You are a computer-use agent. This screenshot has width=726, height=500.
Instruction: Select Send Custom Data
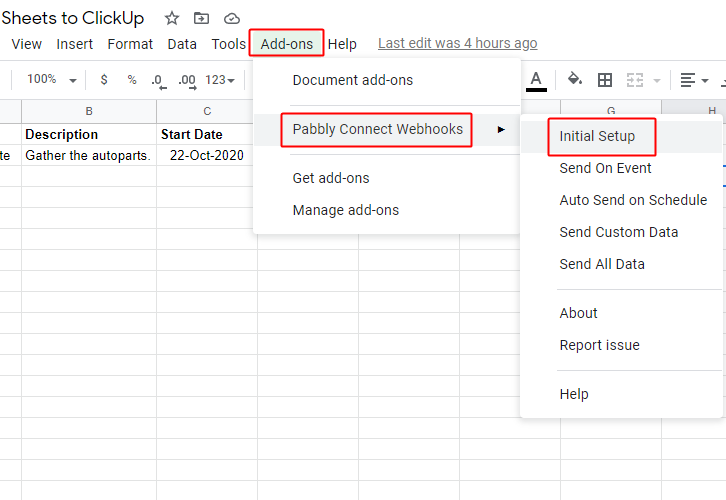[x=621, y=232]
